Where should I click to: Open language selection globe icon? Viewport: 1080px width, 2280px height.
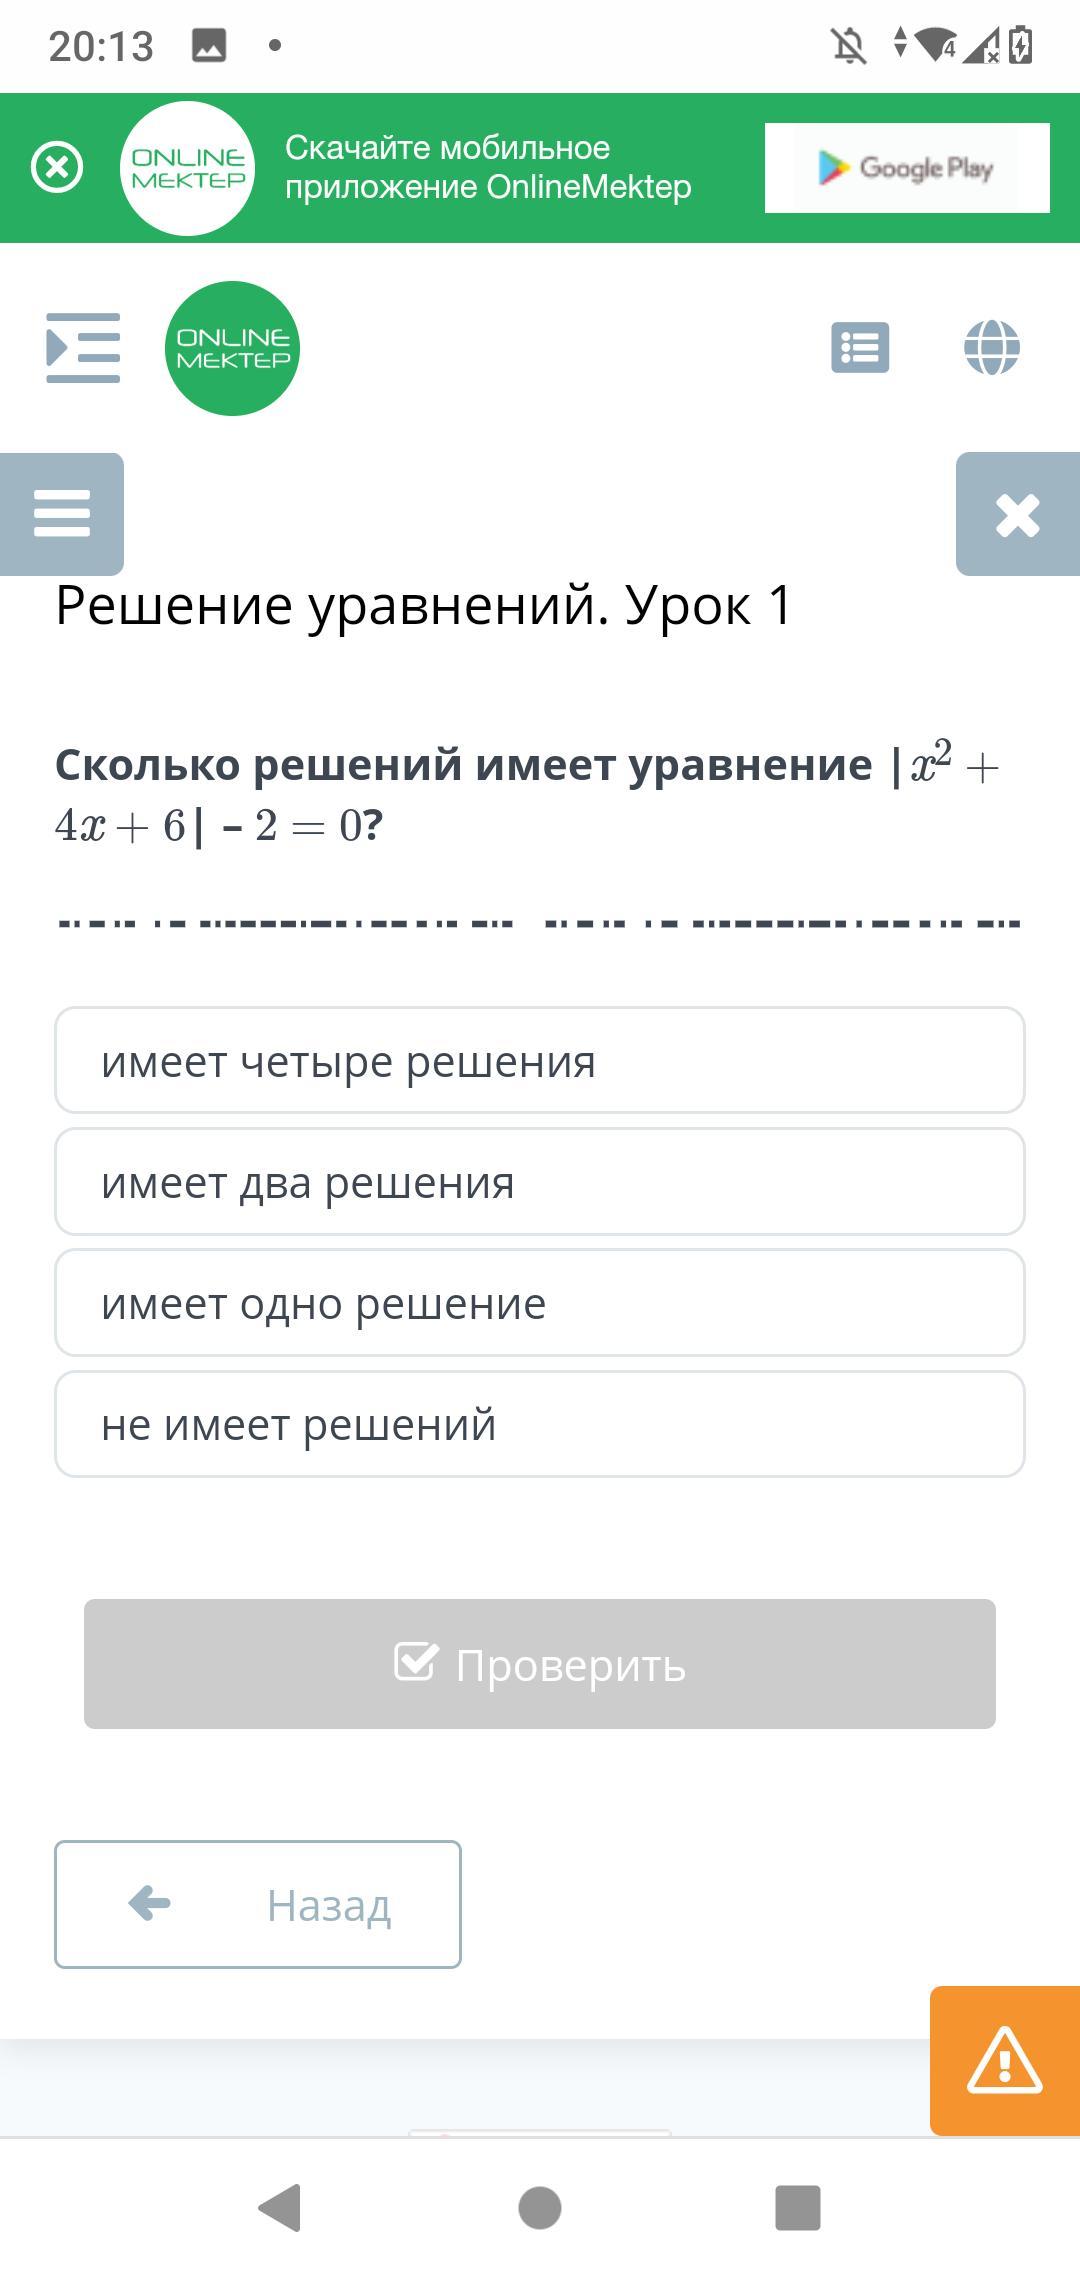991,348
